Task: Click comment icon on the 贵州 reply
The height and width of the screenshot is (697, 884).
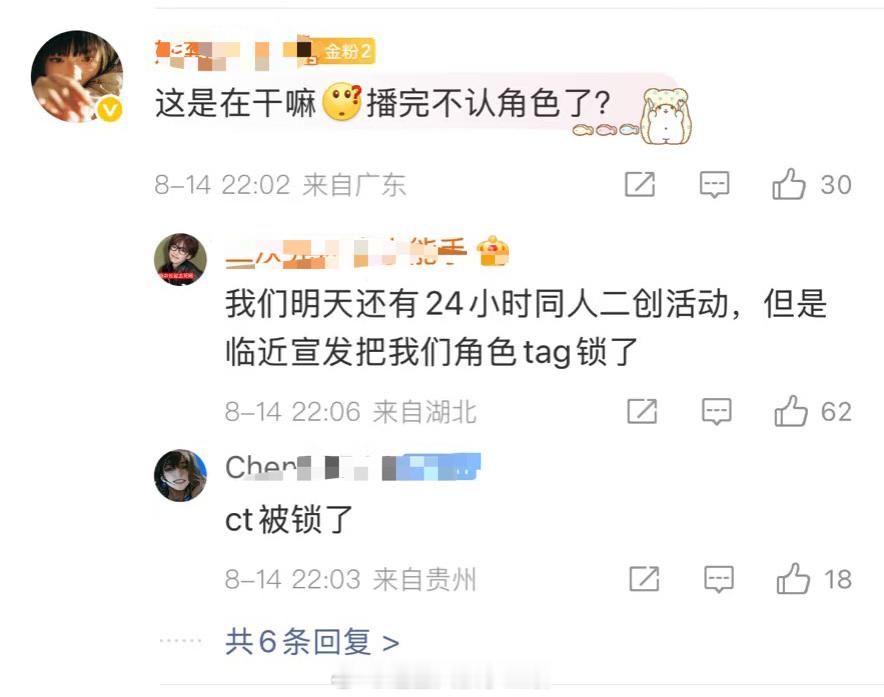Action: click(719, 579)
